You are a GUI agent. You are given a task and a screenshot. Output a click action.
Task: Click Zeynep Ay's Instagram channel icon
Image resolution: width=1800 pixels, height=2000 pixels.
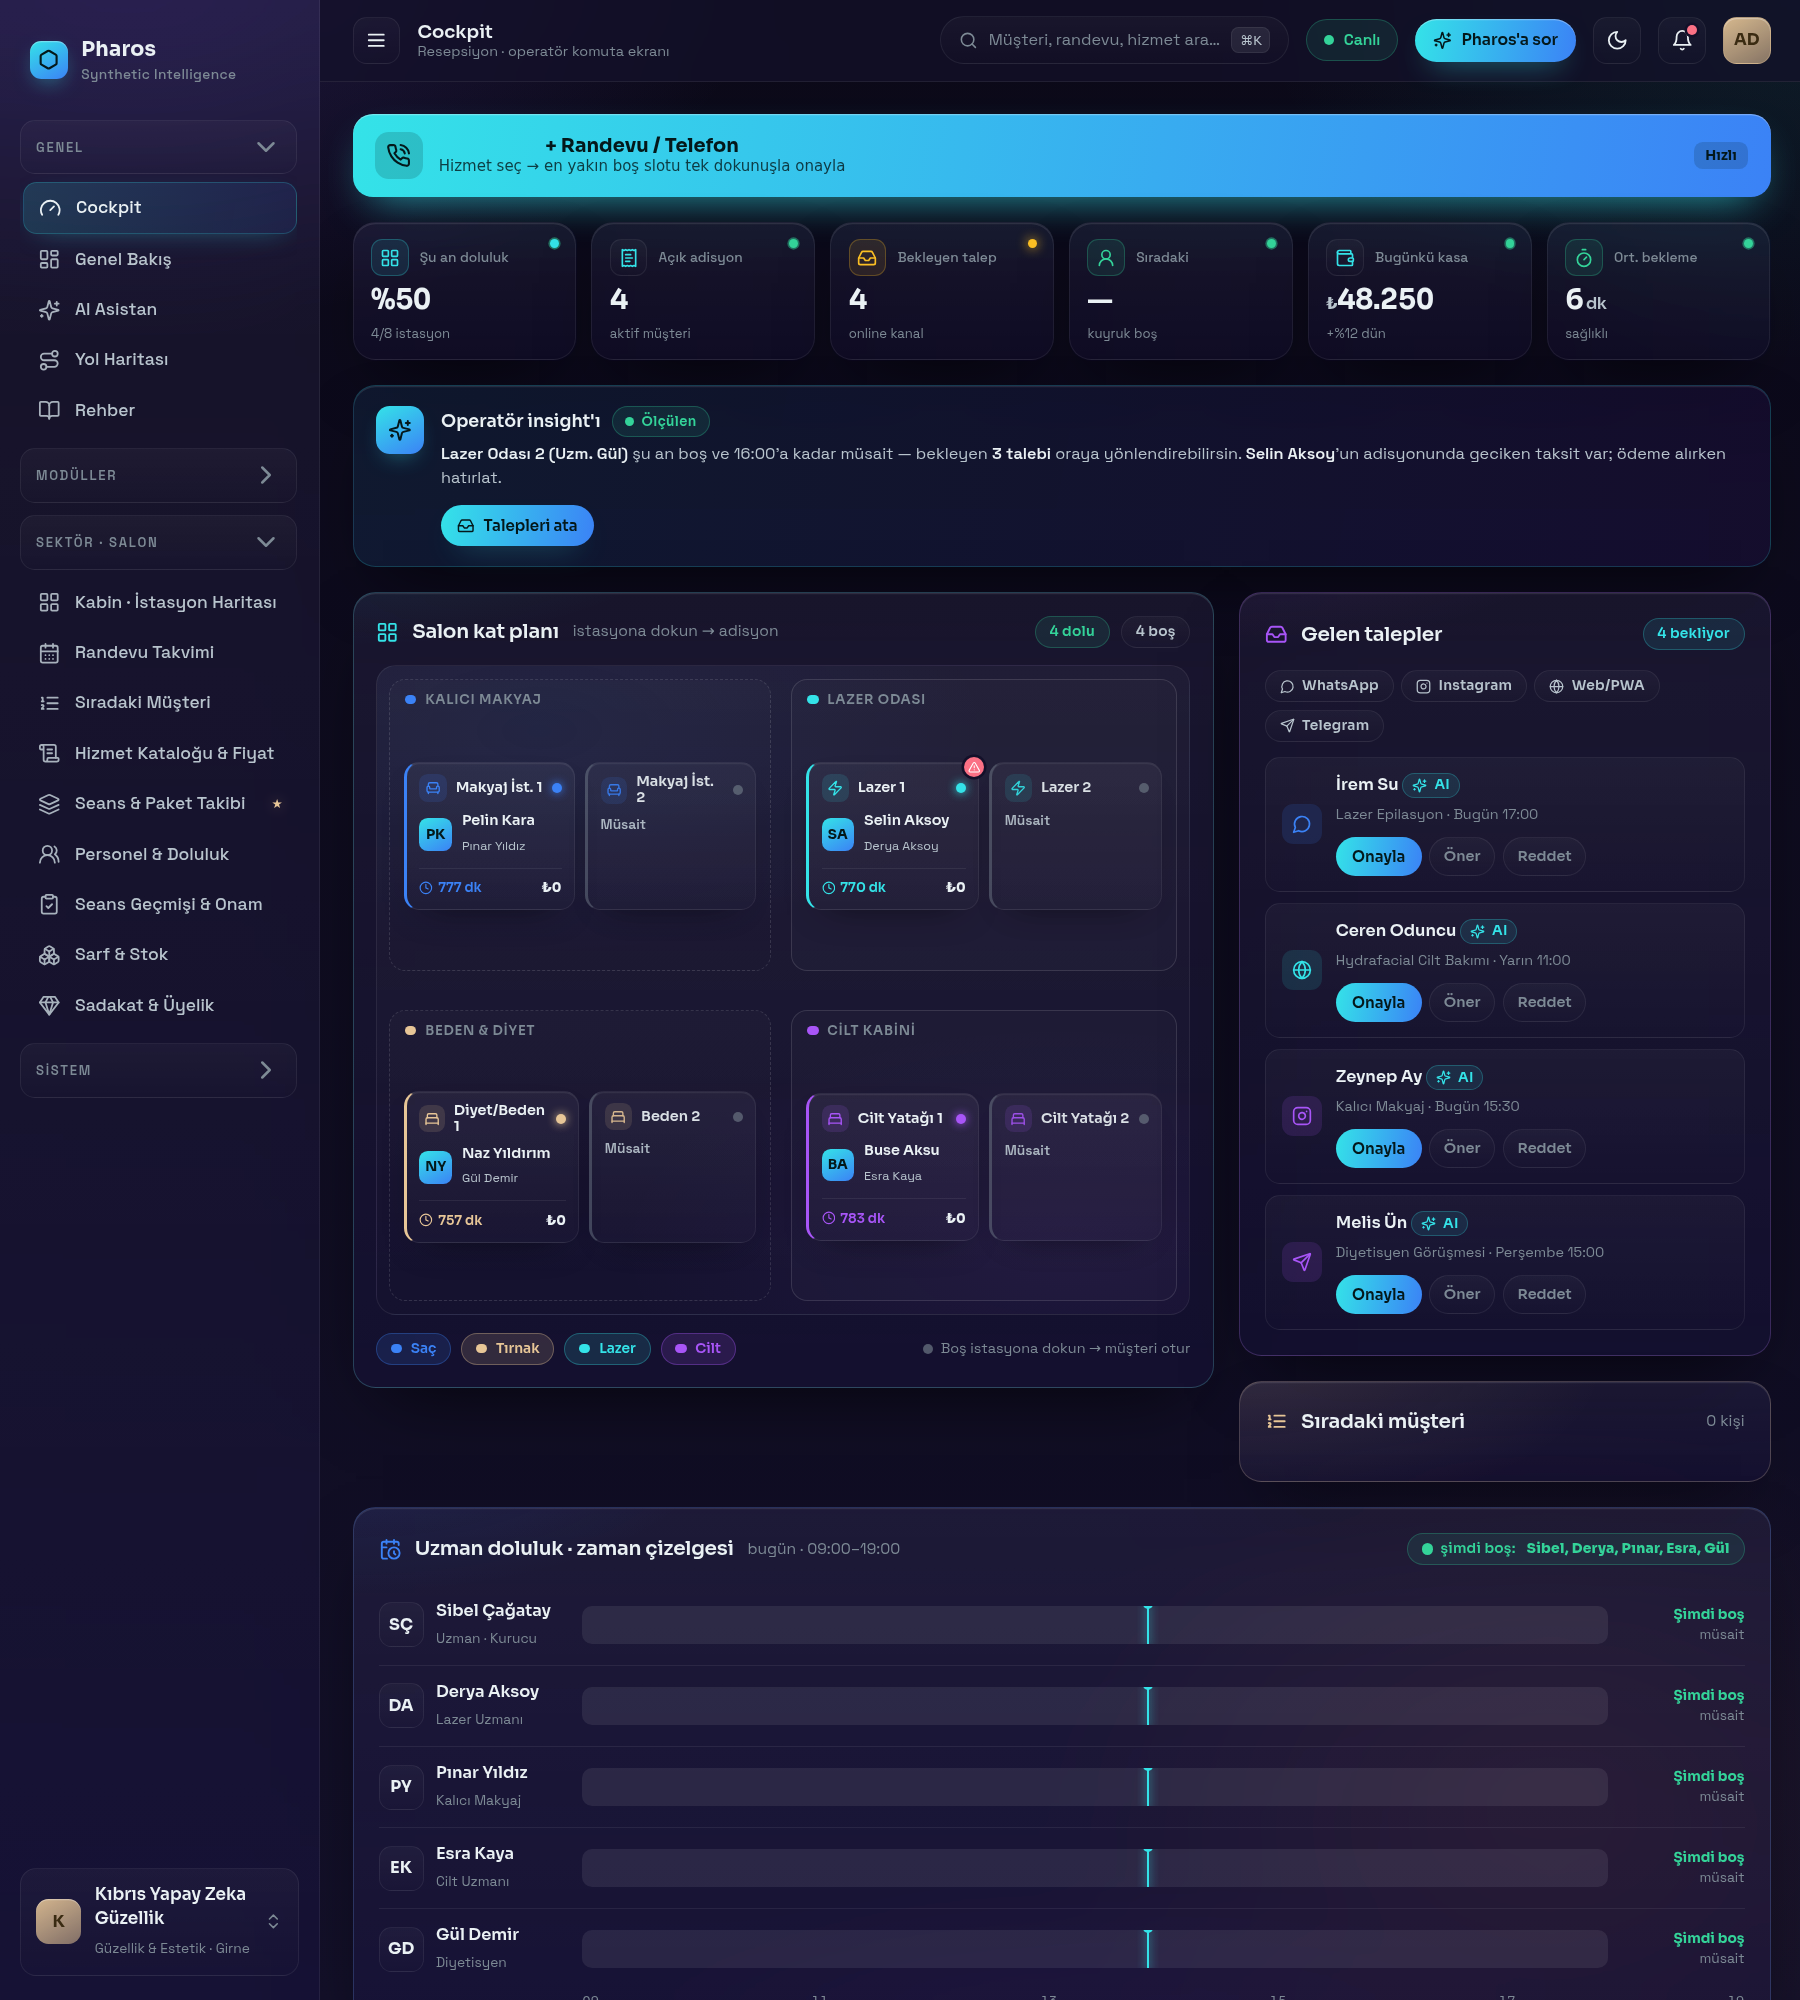pyautogui.click(x=1302, y=1116)
